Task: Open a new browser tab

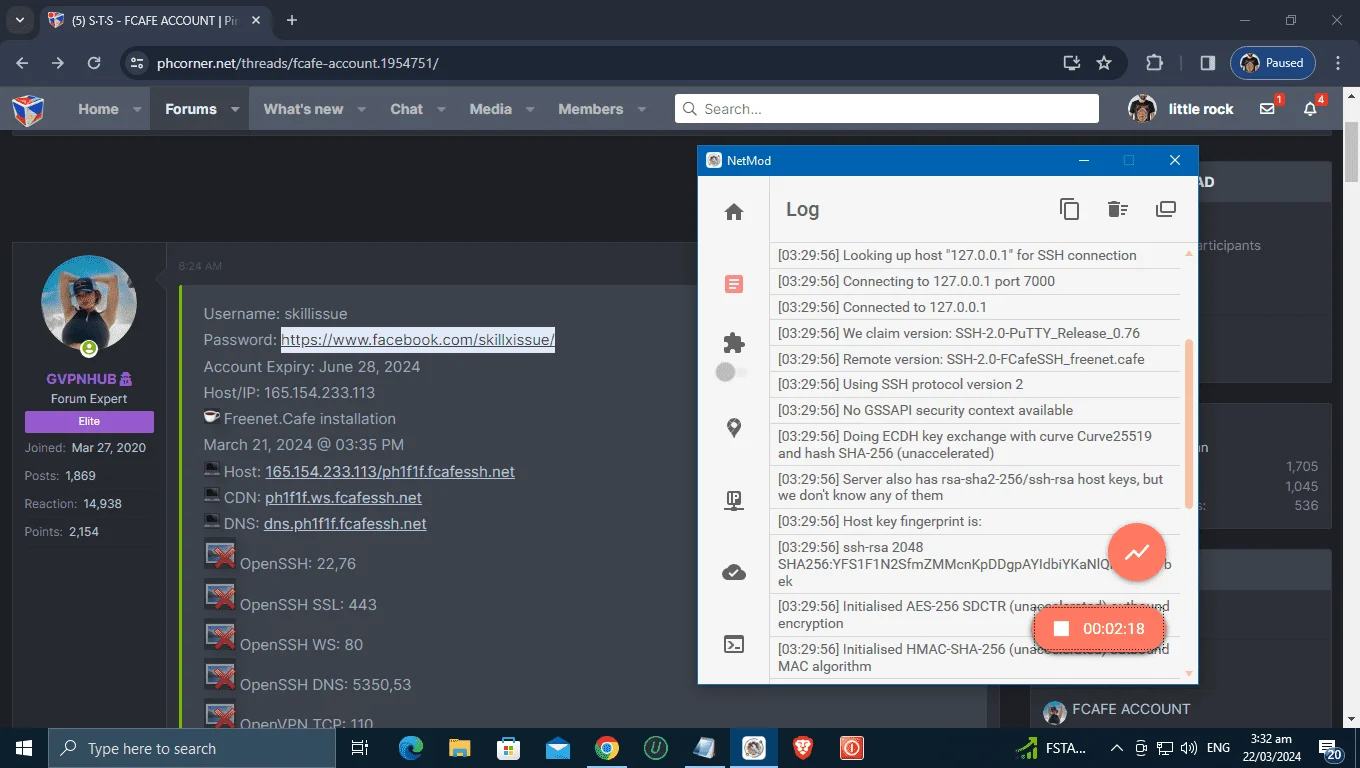Action: pos(292,20)
